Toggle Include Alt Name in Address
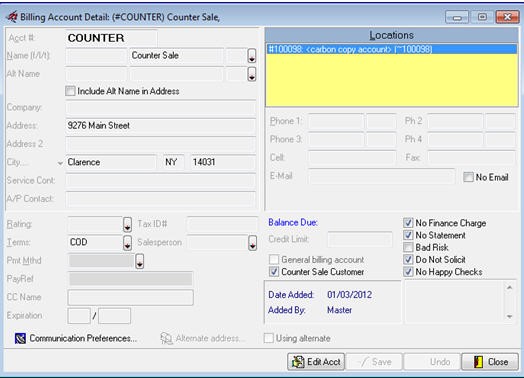This screenshot has width=524, height=378. point(70,91)
